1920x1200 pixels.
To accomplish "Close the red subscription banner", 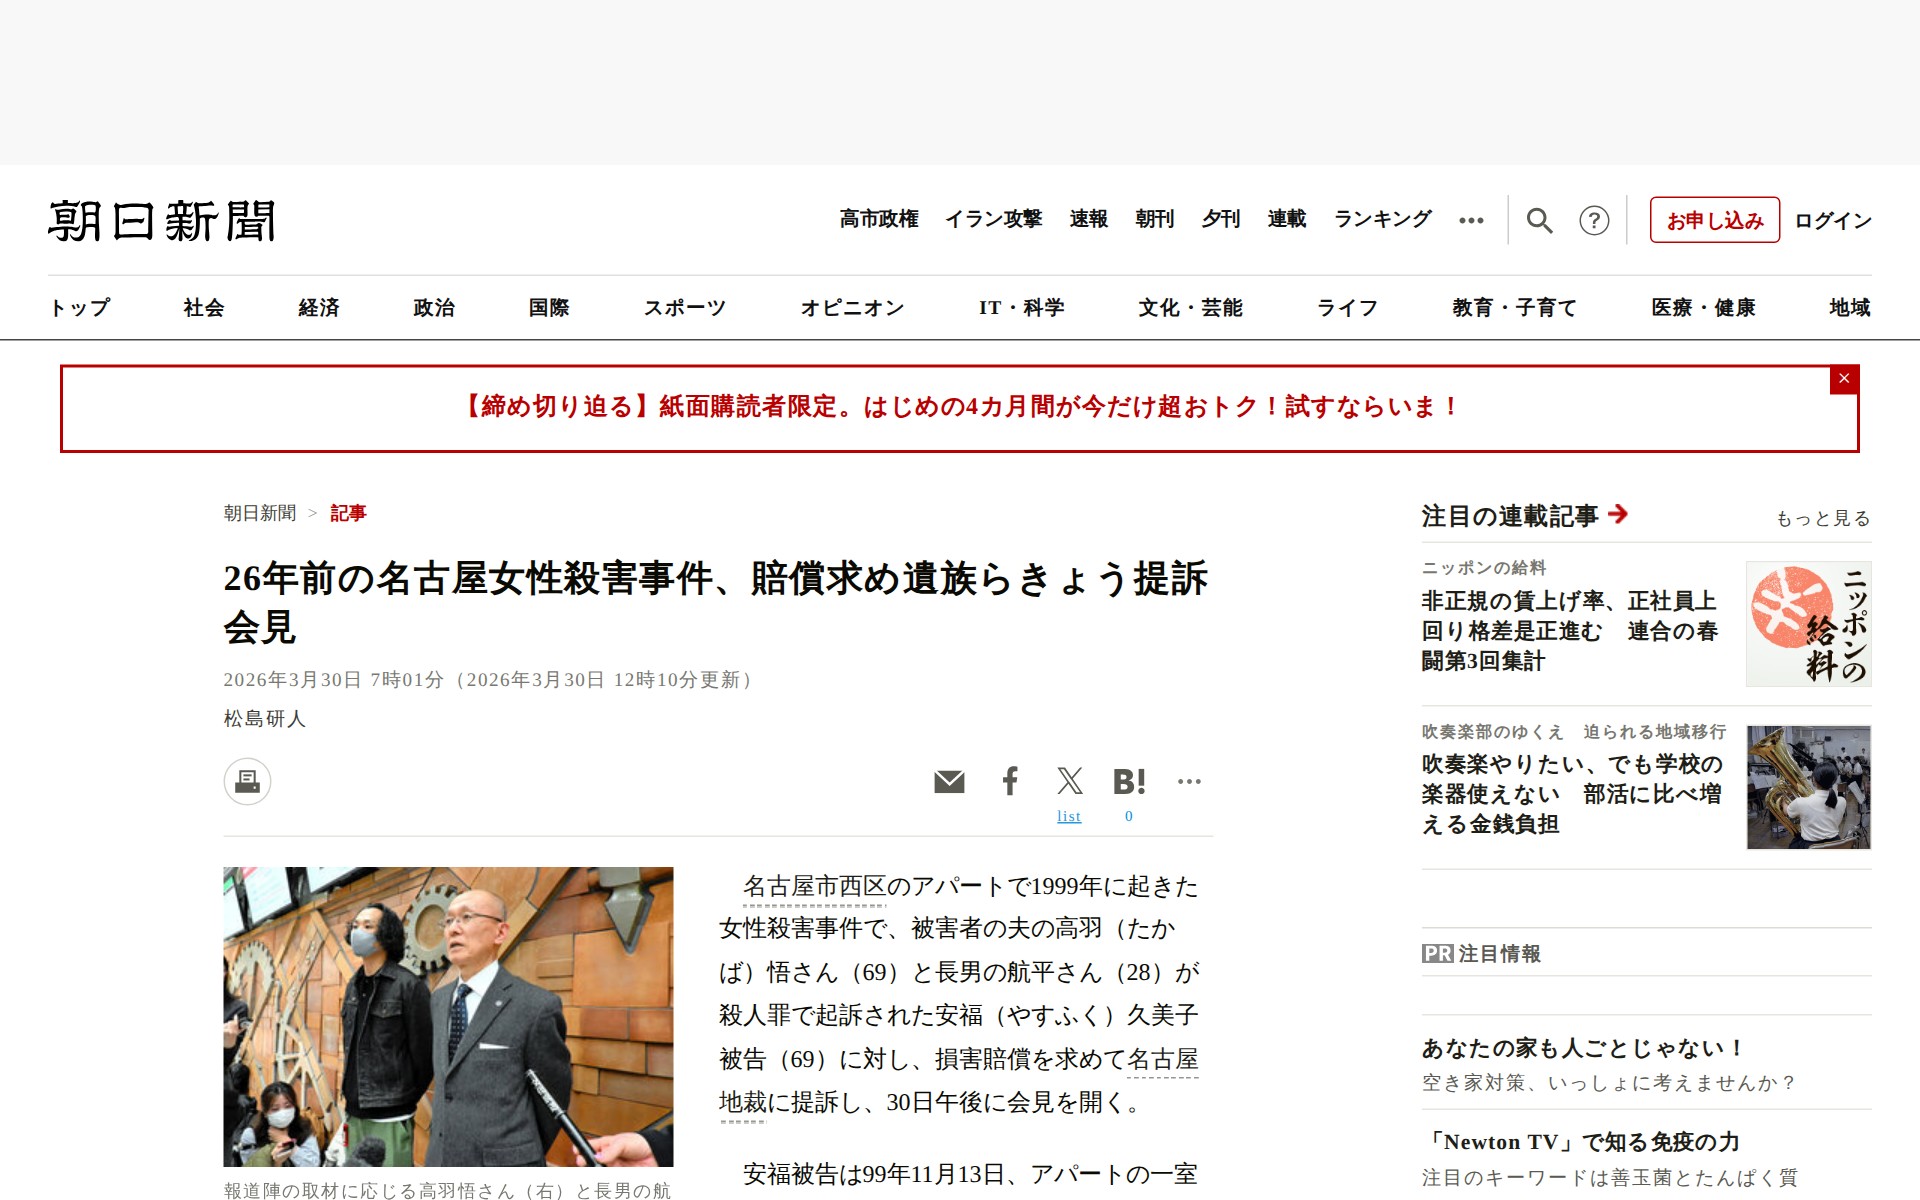I will [1844, 379].
